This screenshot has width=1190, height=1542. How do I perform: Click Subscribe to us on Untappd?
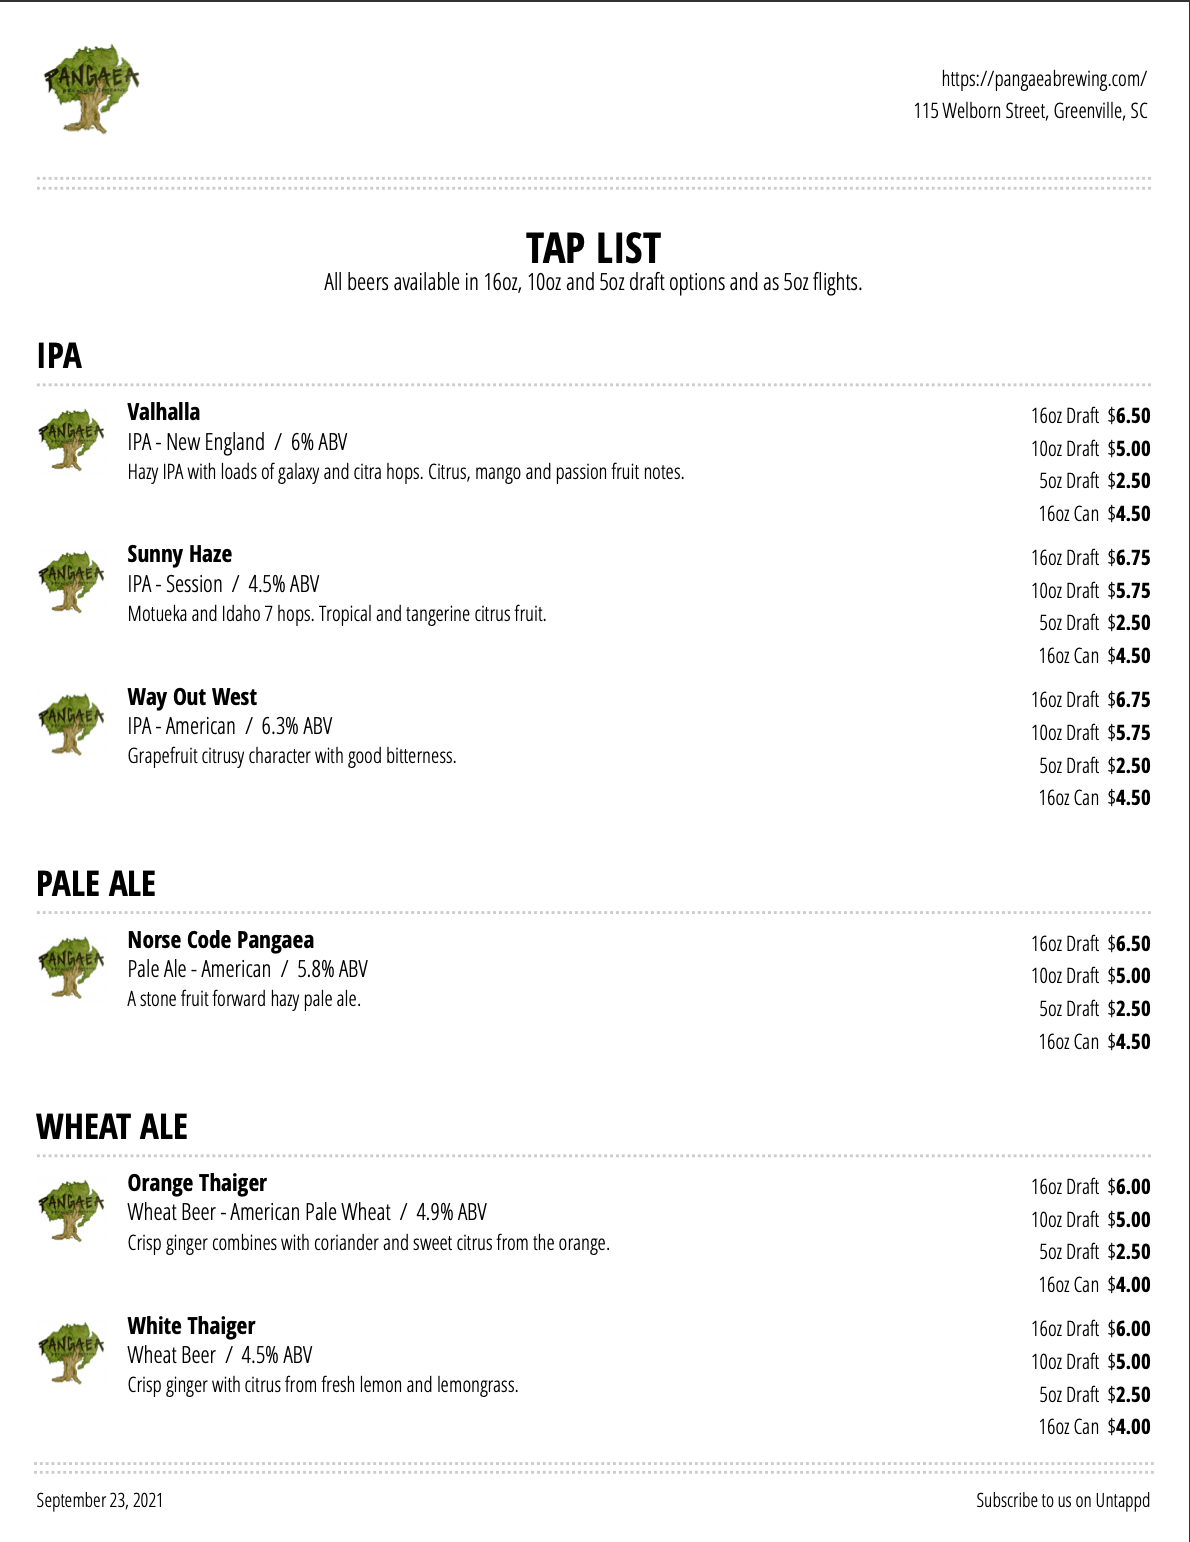point(1062,1500)
